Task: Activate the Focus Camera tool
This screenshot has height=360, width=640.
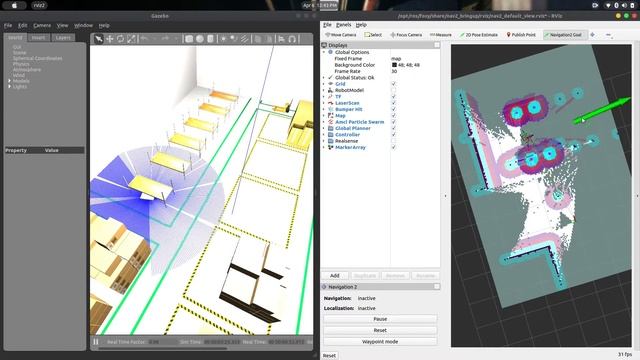Action: (x=406, y=35)
